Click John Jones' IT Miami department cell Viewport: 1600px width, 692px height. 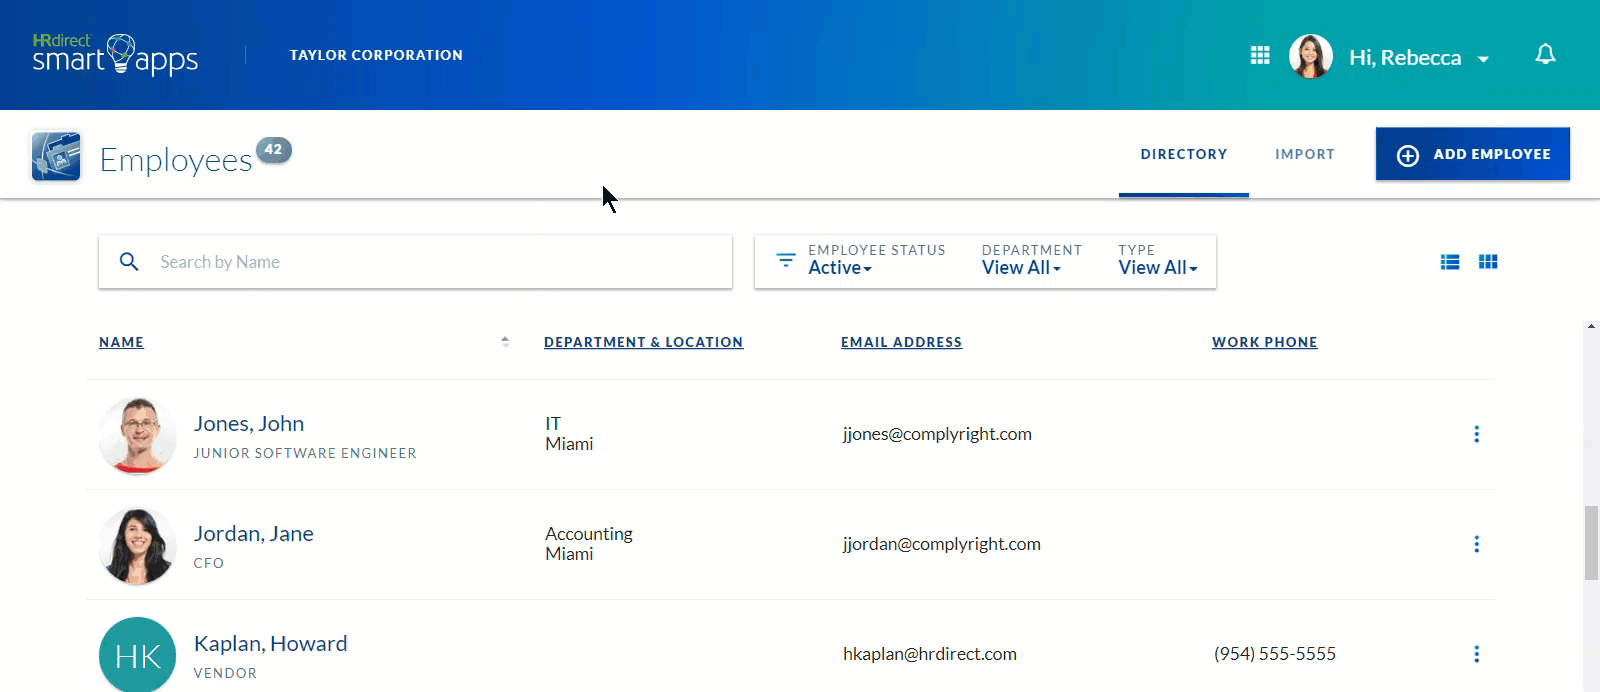tap(569, 434)
